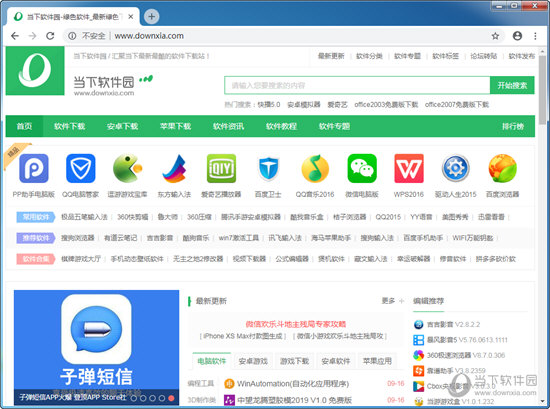Open QQ音乐2016 music note icon
Viewport: 550px width, 409px height.
pos(315,168)
